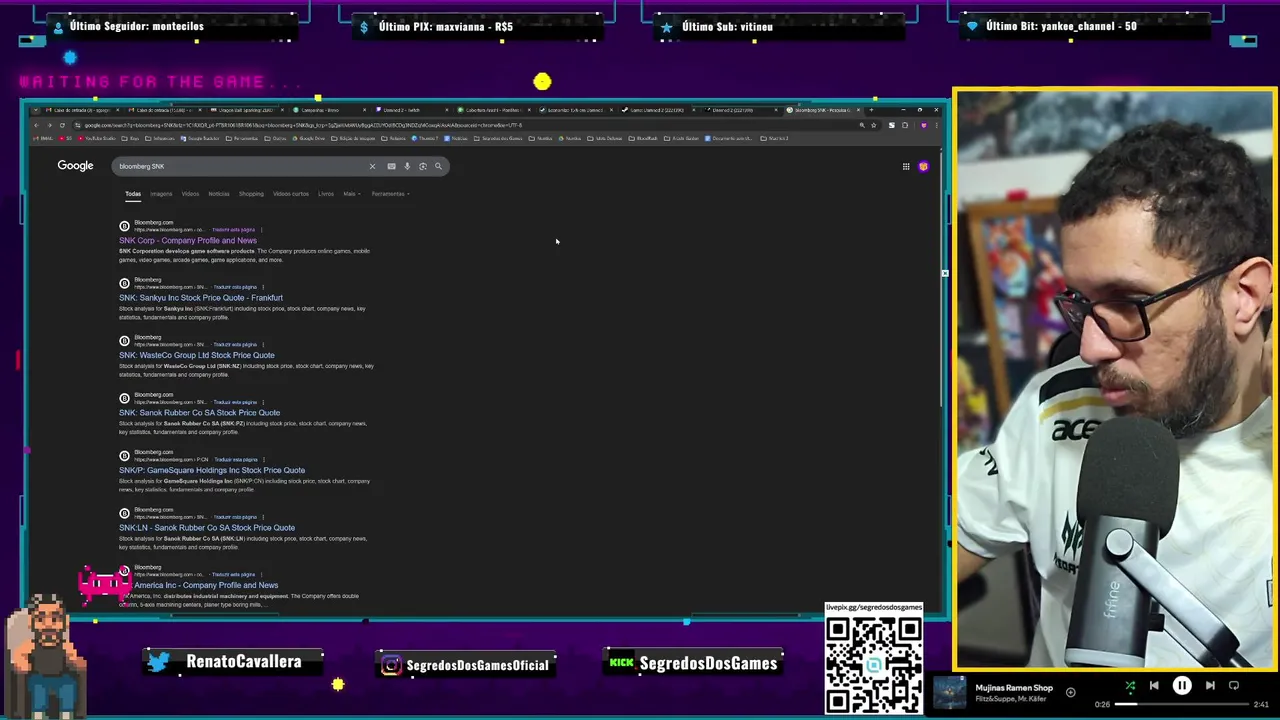1280x720 pixels.
Task: Open more options for GameSquare Holdings result
Action: click(x=263, y=460)
